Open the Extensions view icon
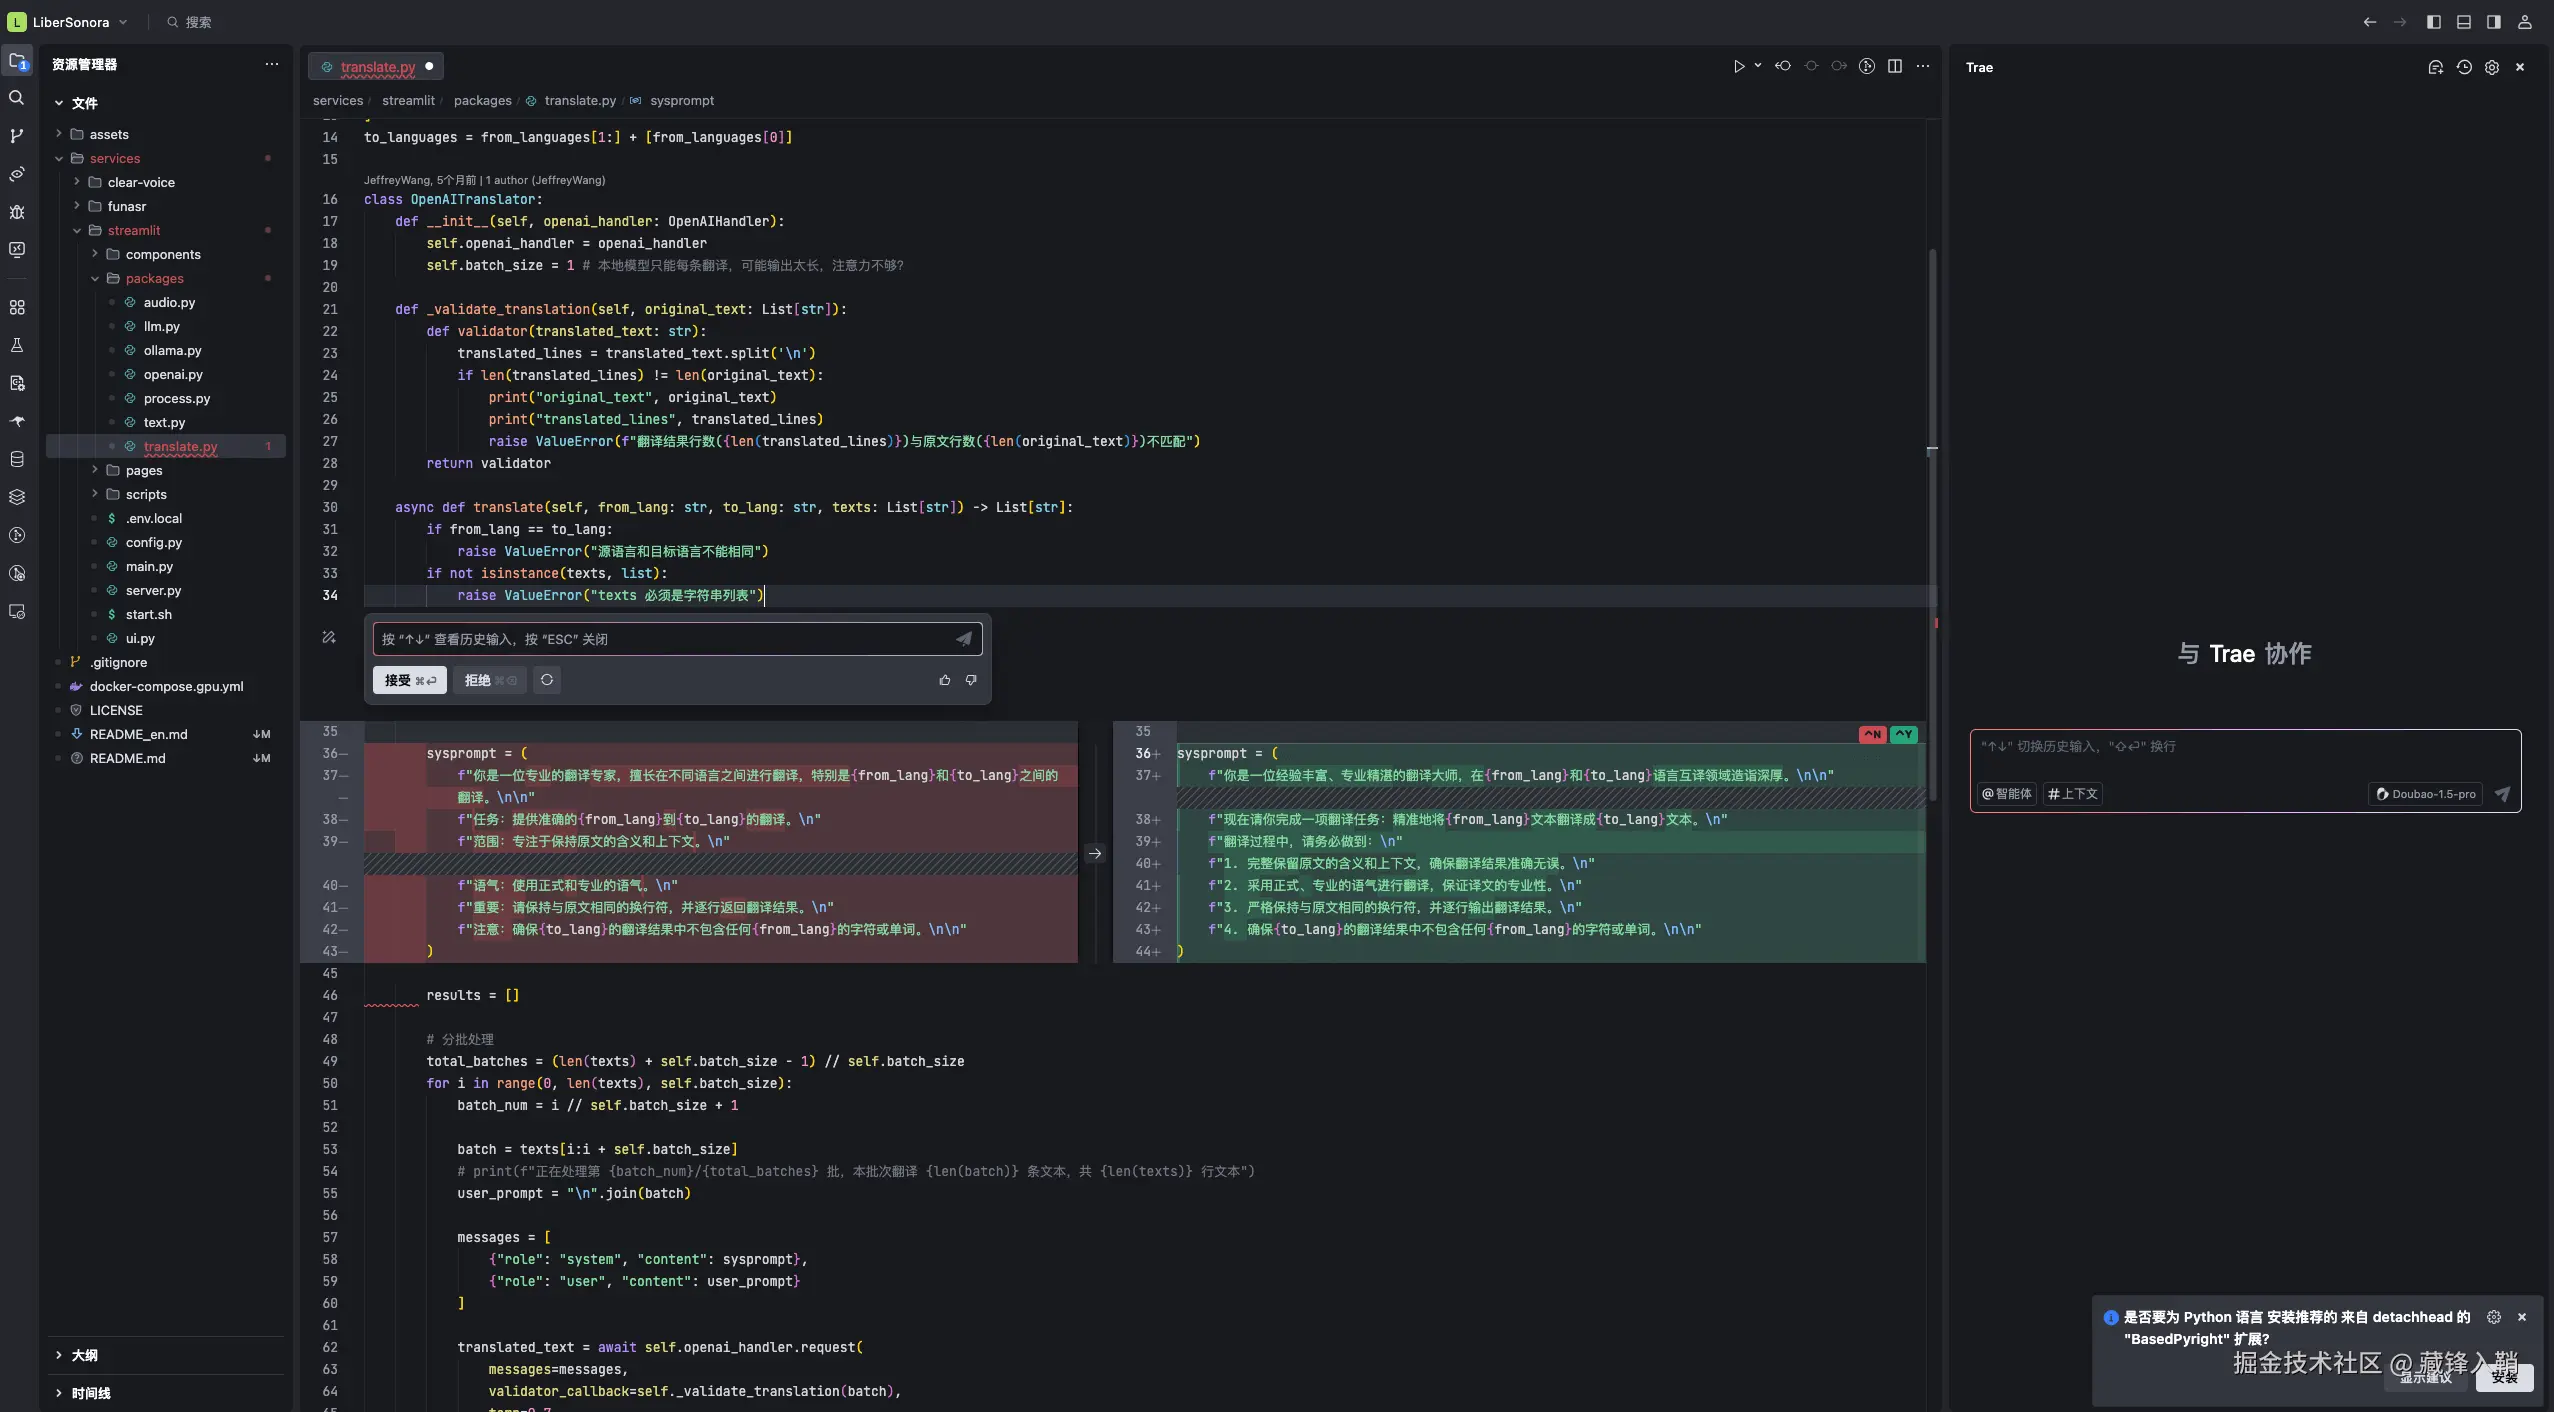Screen dimensions: 2554x1412 [16, 307]
